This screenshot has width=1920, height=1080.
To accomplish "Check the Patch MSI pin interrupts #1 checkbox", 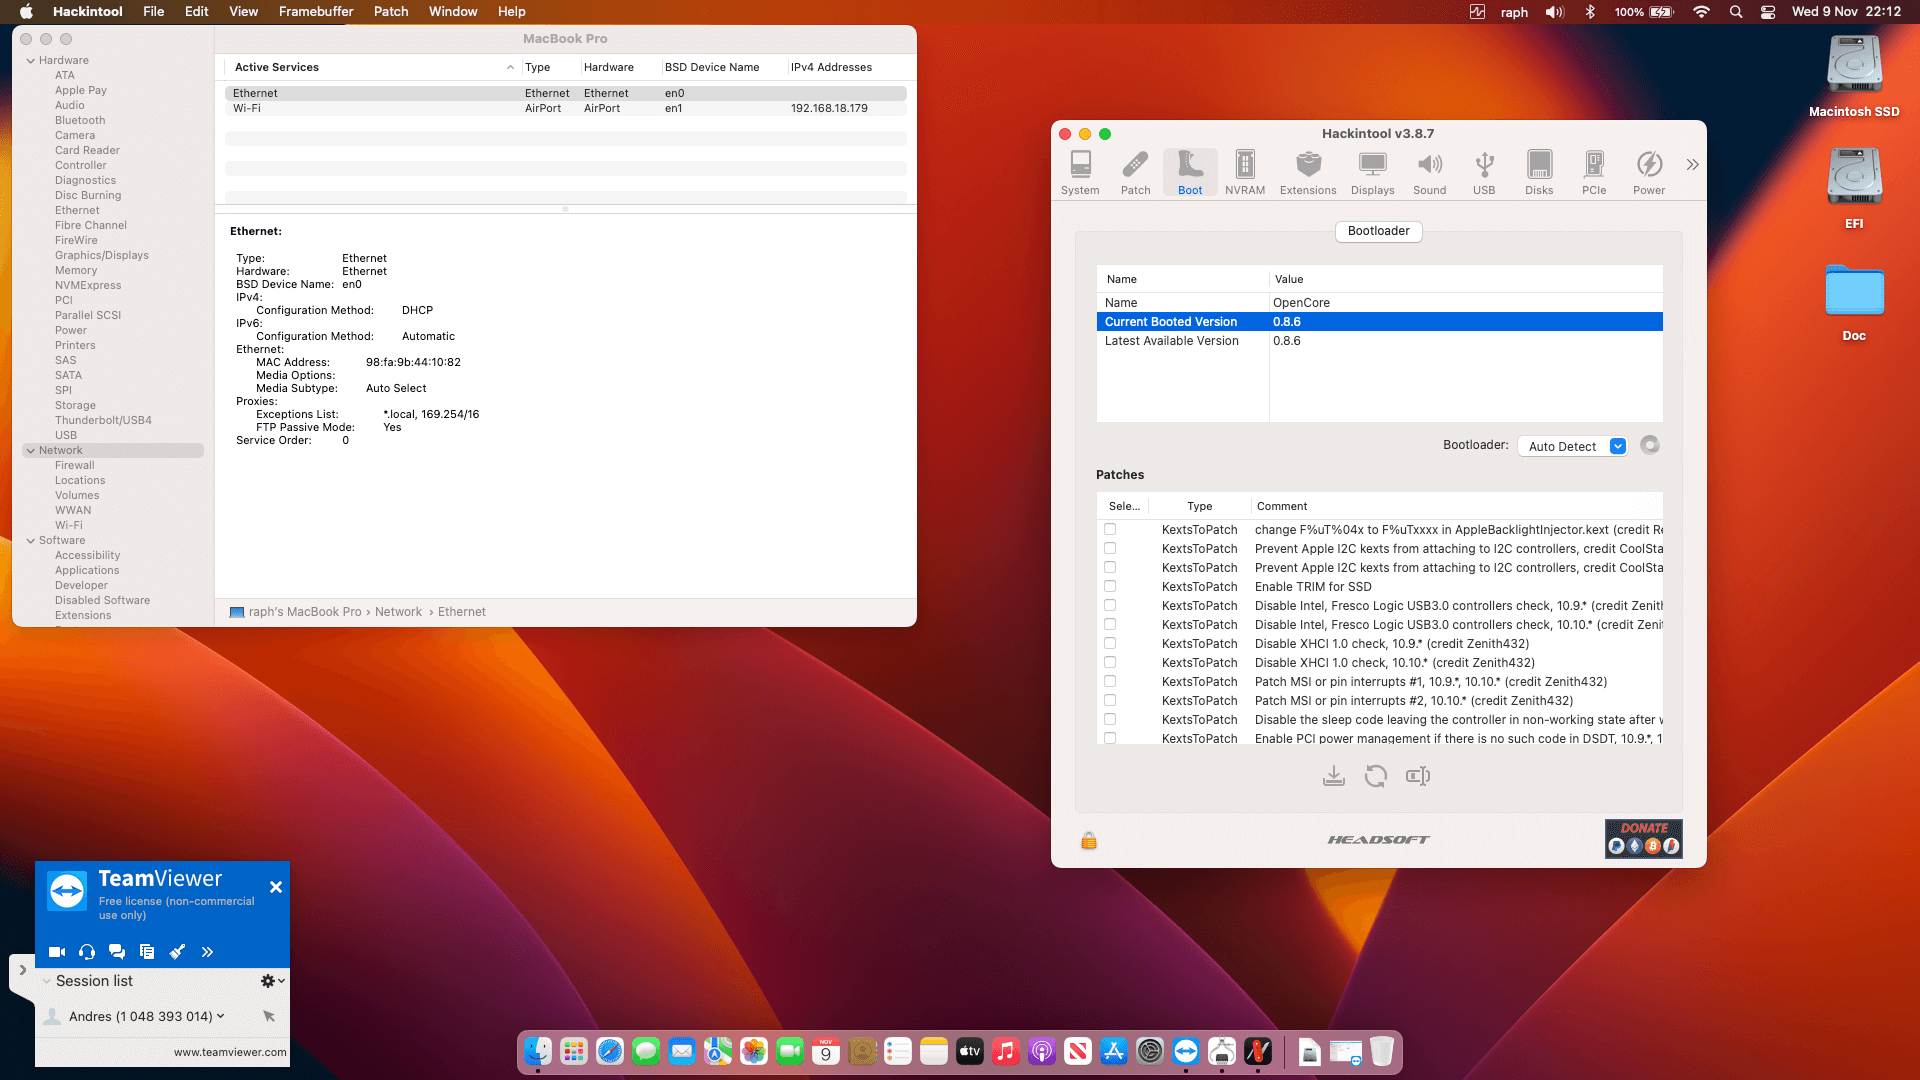I will (x=1110, y=681).
